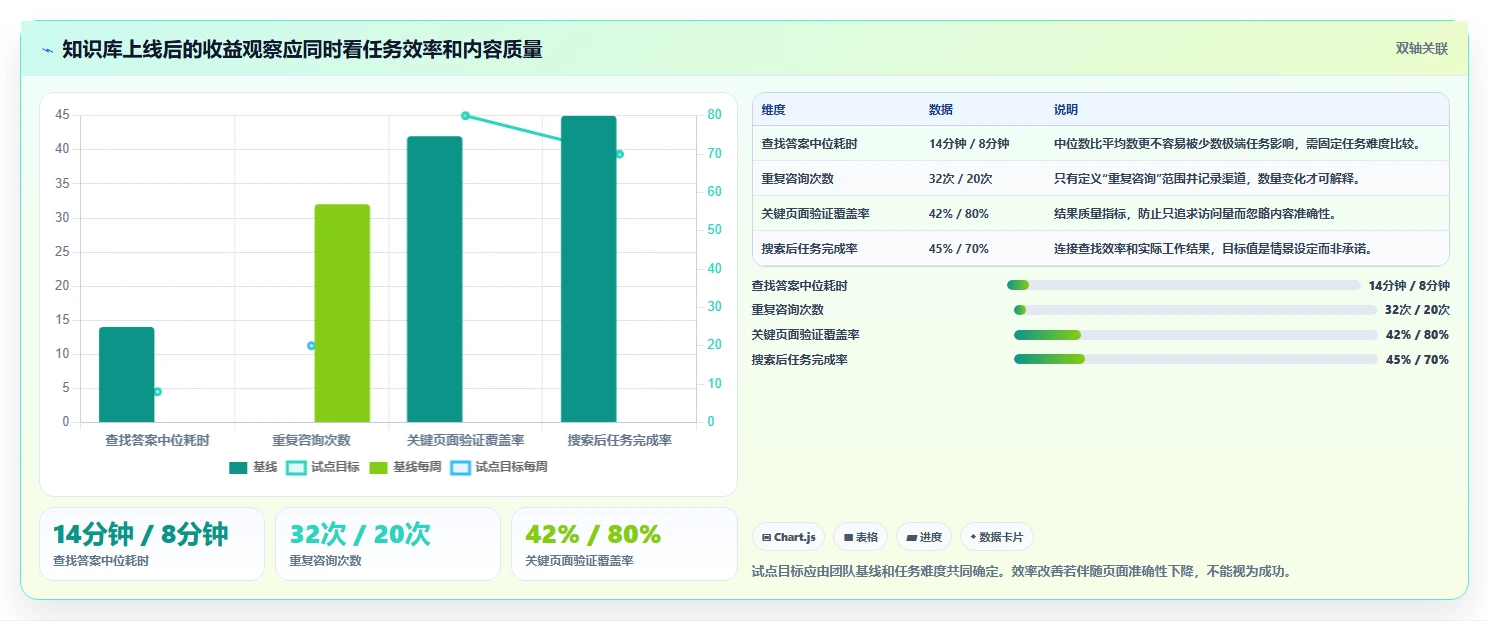The image size is (1489, 621).
Task: Open the 42% / 80% data card
Action: pyautogui.click(x=624, y=544)
